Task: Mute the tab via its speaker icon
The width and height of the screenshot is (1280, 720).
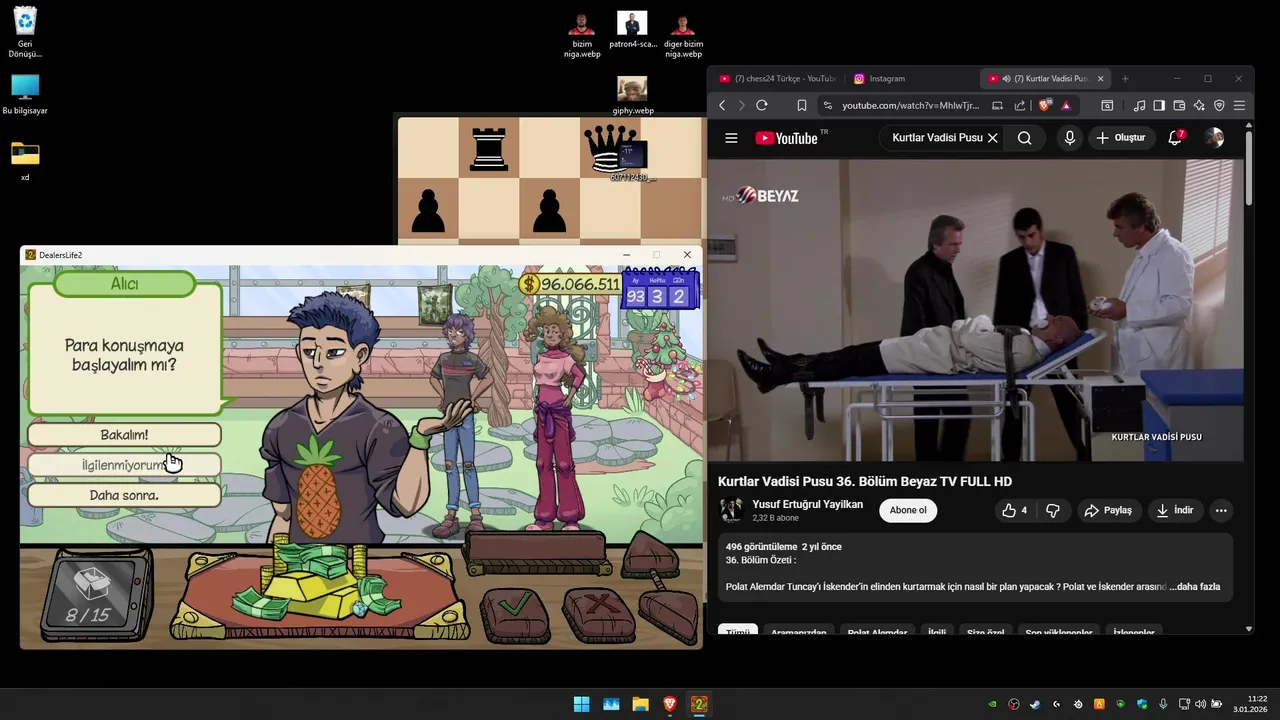Action: tap(1006, 78)
